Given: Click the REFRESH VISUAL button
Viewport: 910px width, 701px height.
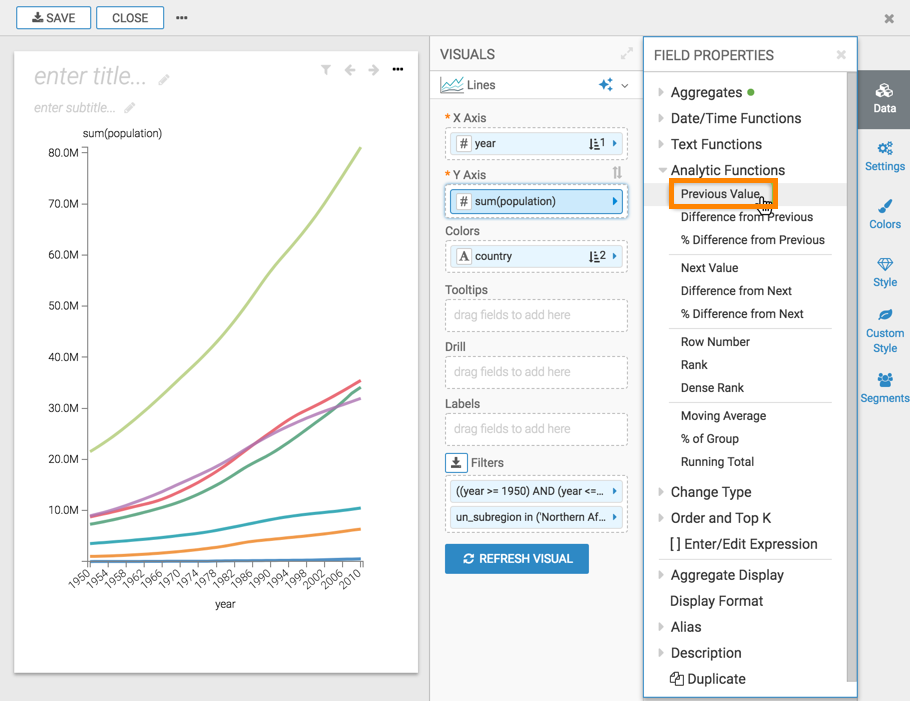Looking at the screenshot, I should (x=516, y=559).
